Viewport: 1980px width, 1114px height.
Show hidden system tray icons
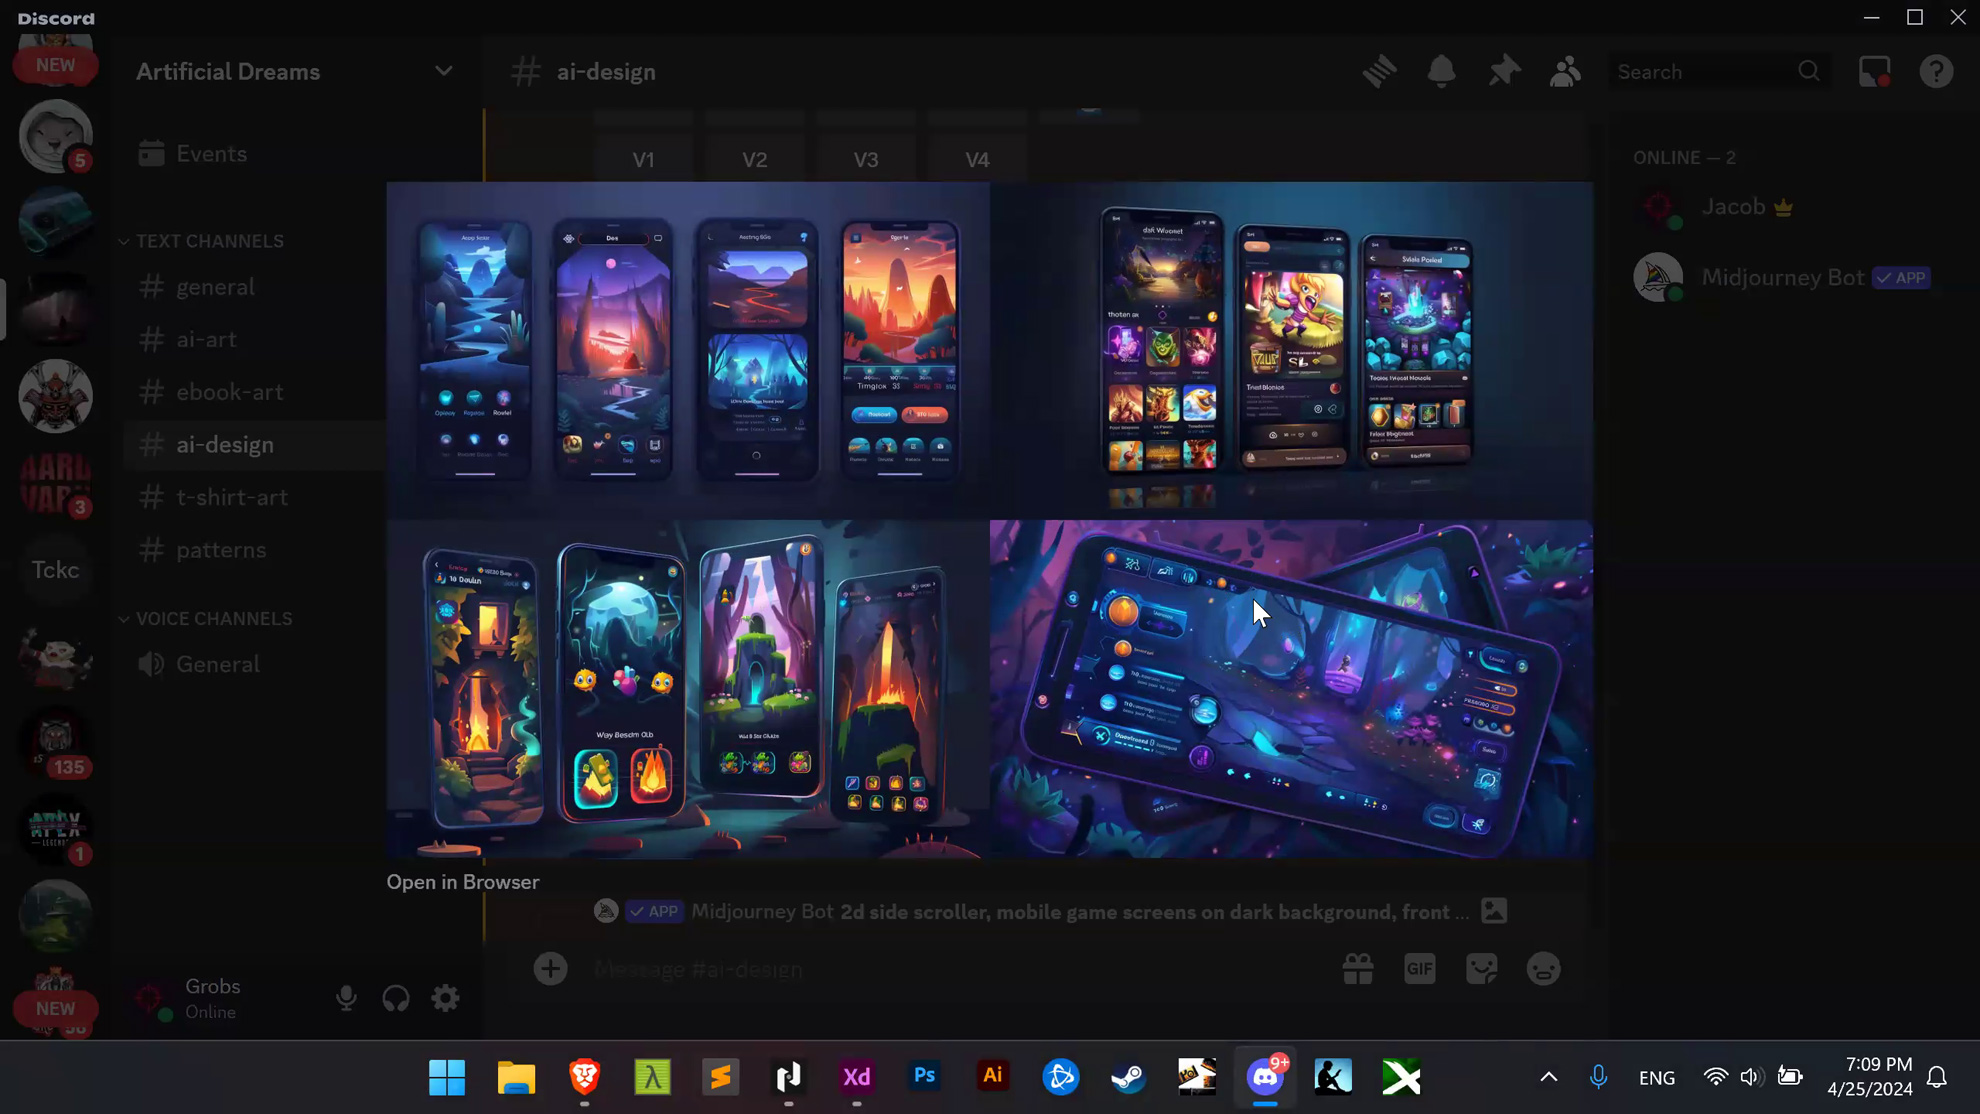click(x=1548, y=1077)
